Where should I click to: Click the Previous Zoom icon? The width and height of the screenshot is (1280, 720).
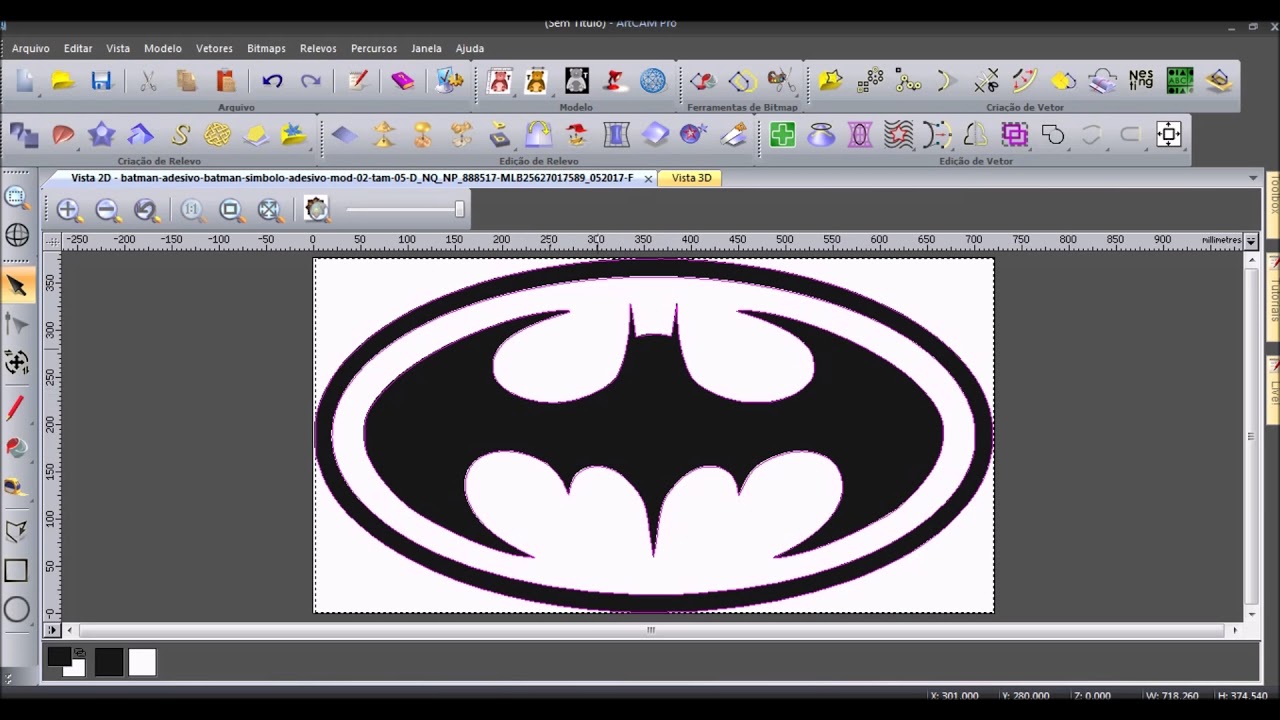(146, 210)
